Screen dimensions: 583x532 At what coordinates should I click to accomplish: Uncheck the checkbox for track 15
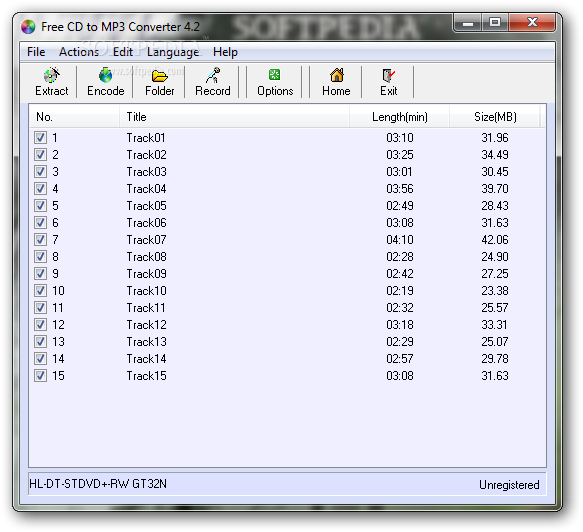[x=40, y=376]
